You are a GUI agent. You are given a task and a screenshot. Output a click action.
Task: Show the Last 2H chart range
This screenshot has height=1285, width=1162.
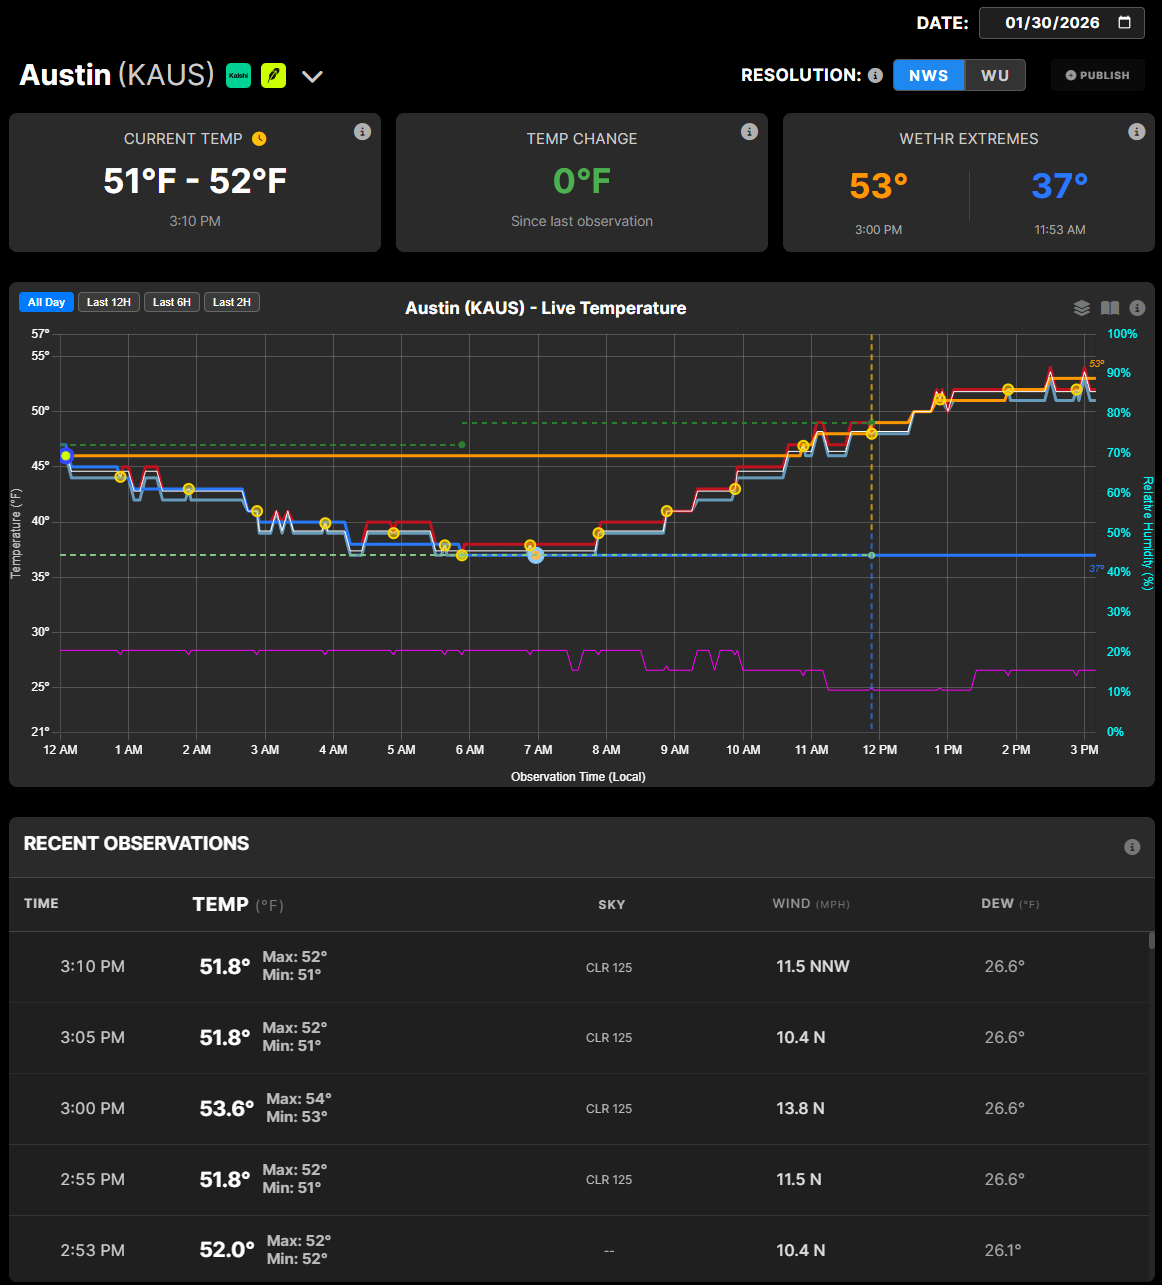232,302
